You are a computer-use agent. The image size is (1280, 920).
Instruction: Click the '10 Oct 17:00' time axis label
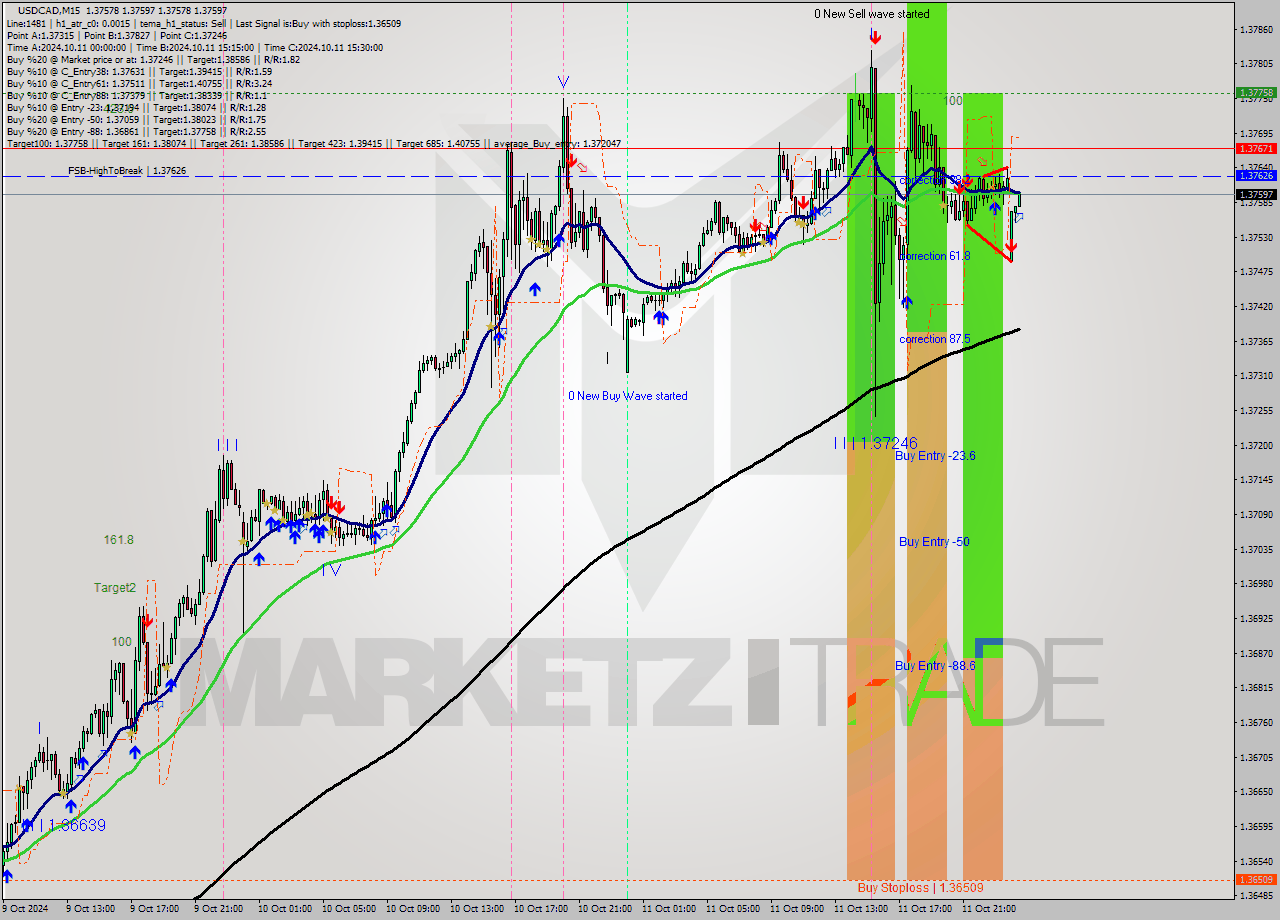pos(539,909)
